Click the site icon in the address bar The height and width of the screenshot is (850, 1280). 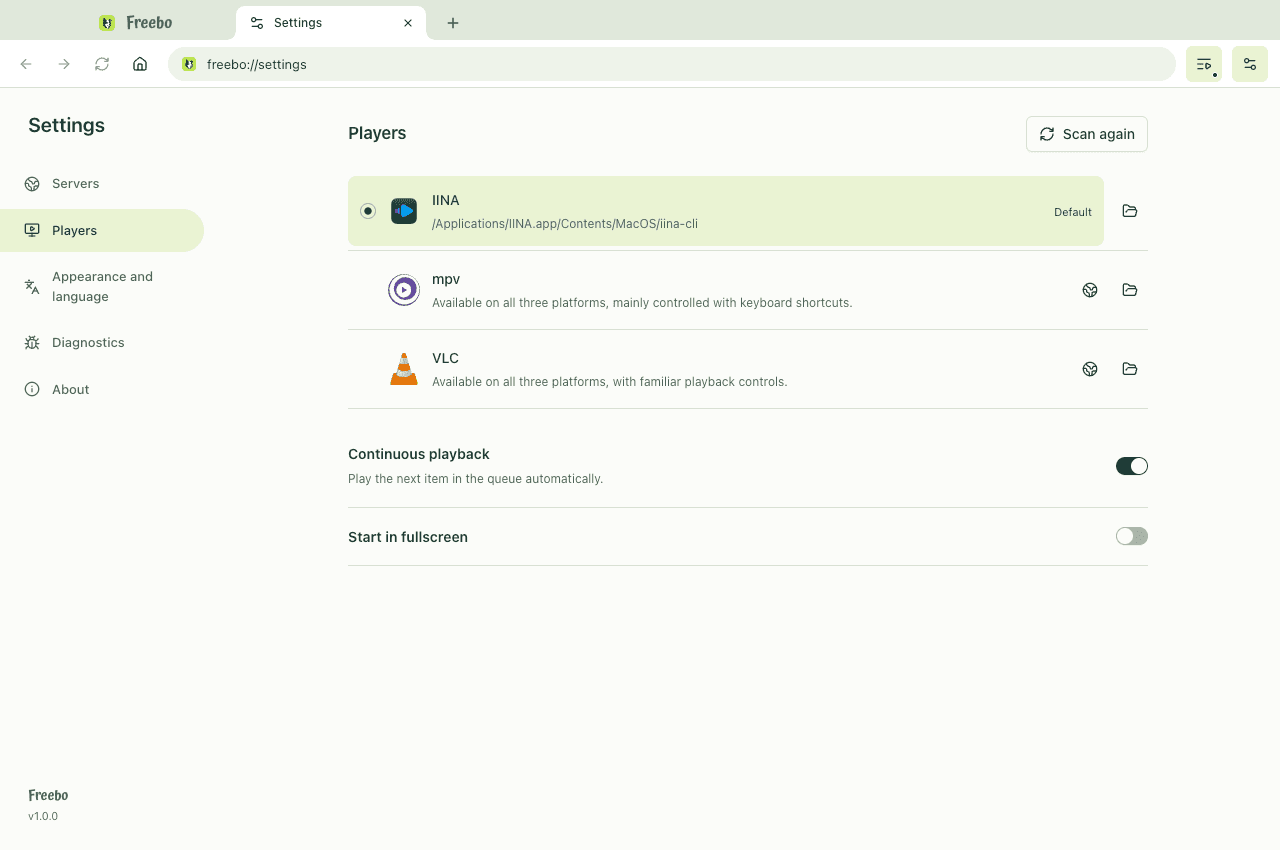click(x=189, y=64)
